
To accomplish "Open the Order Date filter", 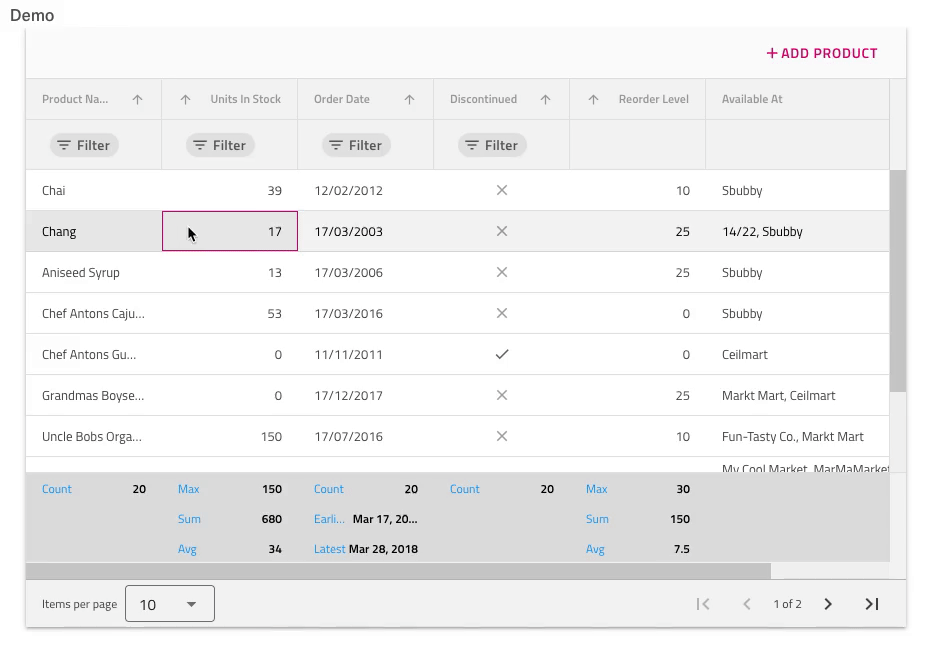I will (x=355, y=145).
